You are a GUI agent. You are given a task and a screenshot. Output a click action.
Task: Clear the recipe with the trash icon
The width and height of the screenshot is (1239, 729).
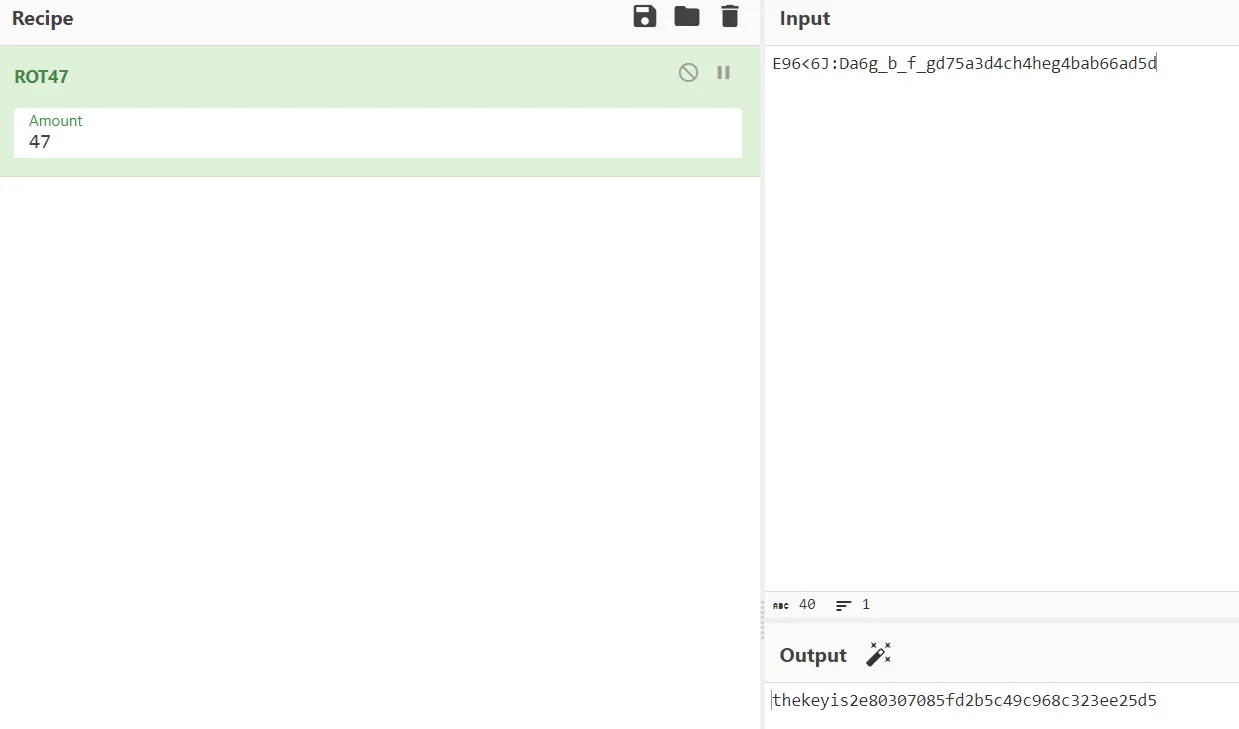[x=730, y=16]
